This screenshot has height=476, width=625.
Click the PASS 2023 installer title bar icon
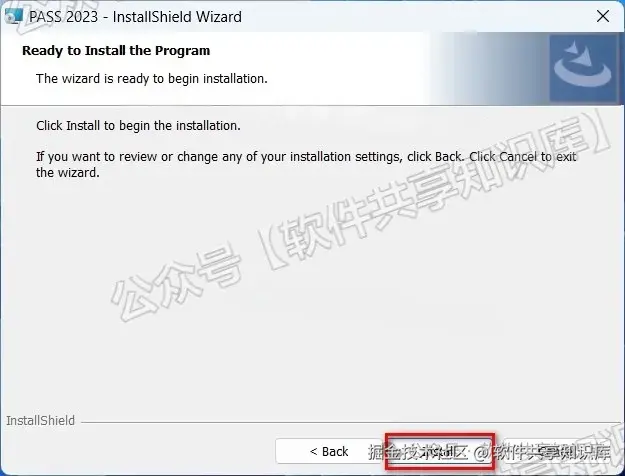tap(13, 16)
